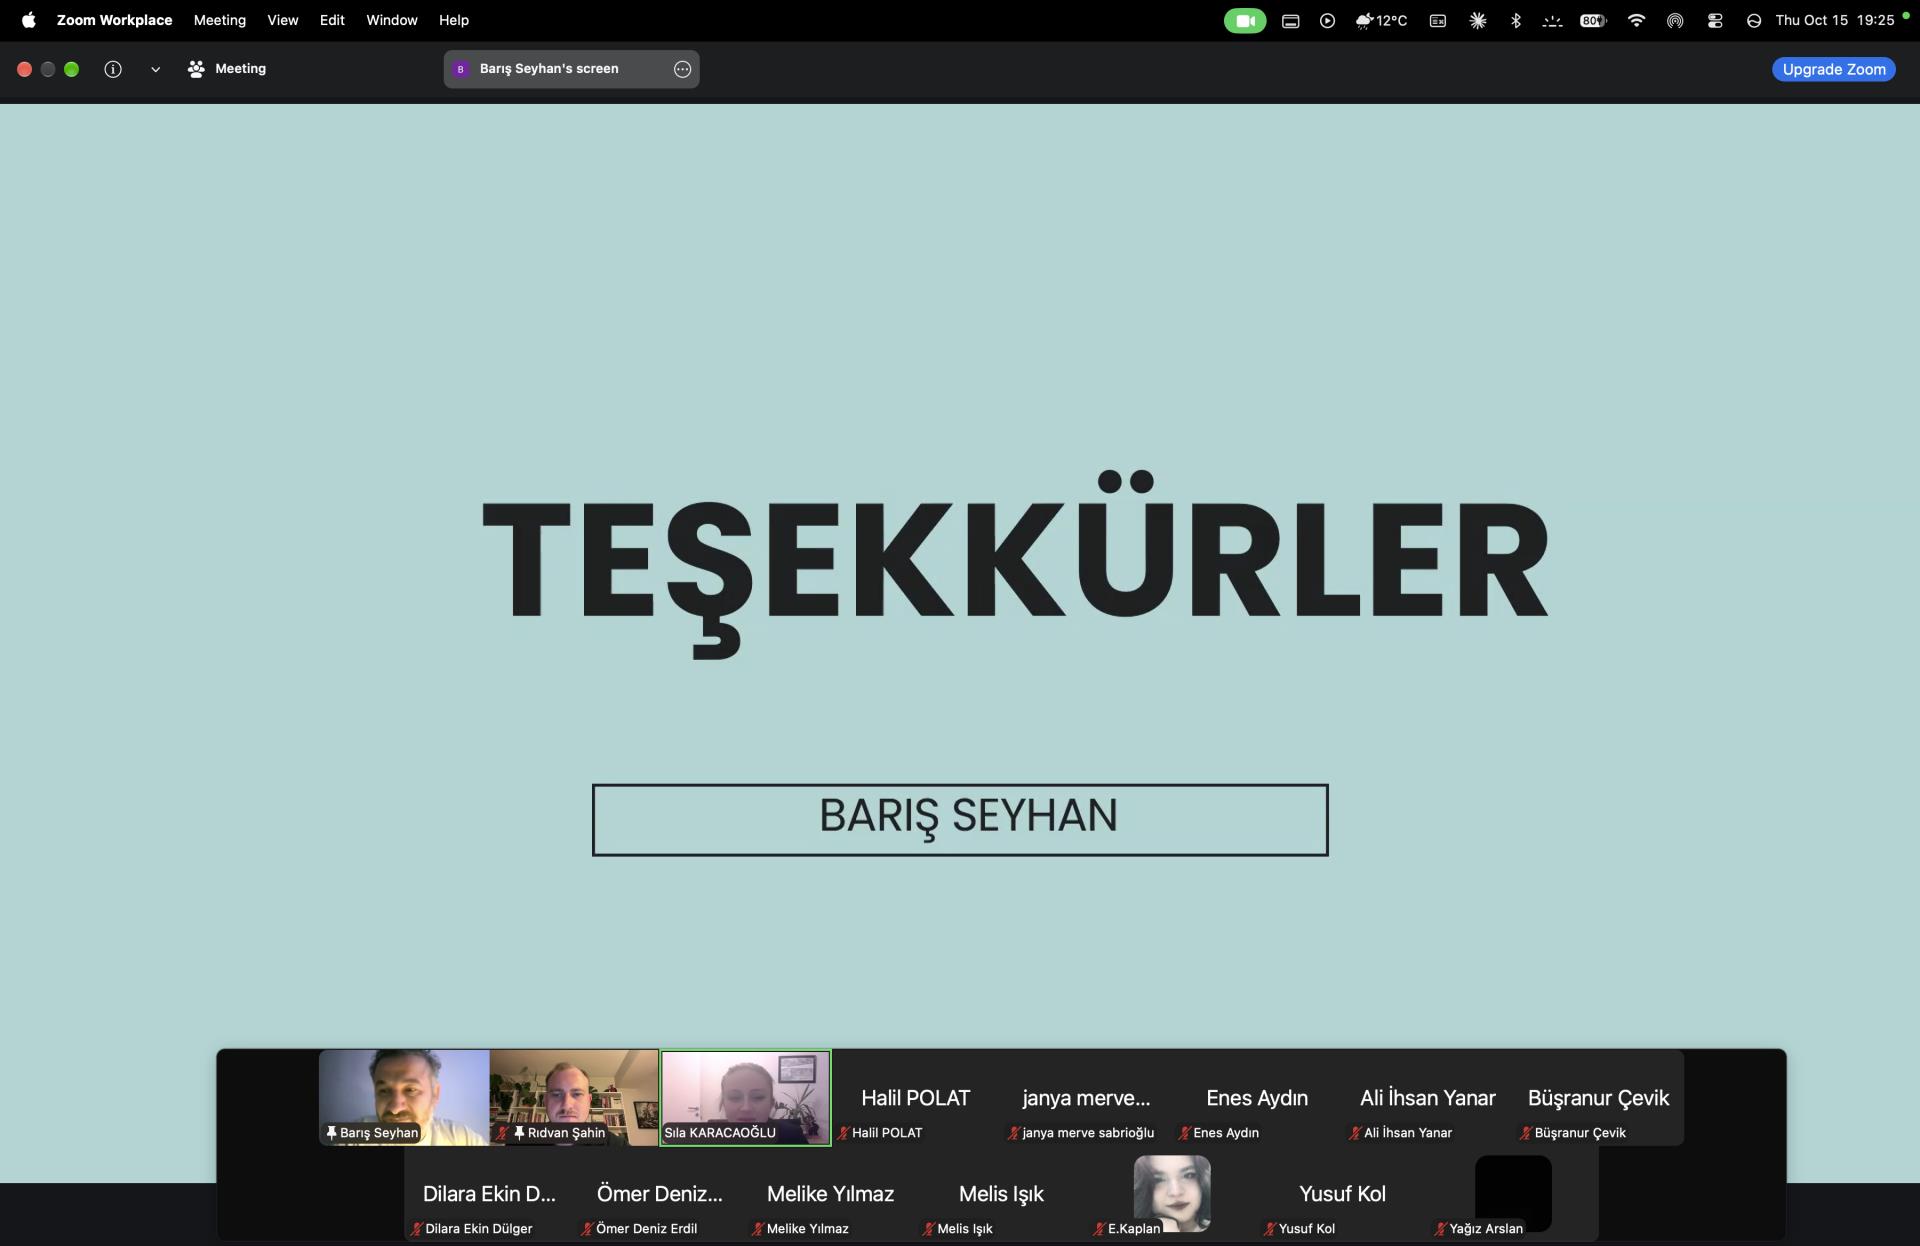This screenshot has height=1246, width=1920.
Task: Click the clock showing Thu Oct 15
Action: [1834, 20]
